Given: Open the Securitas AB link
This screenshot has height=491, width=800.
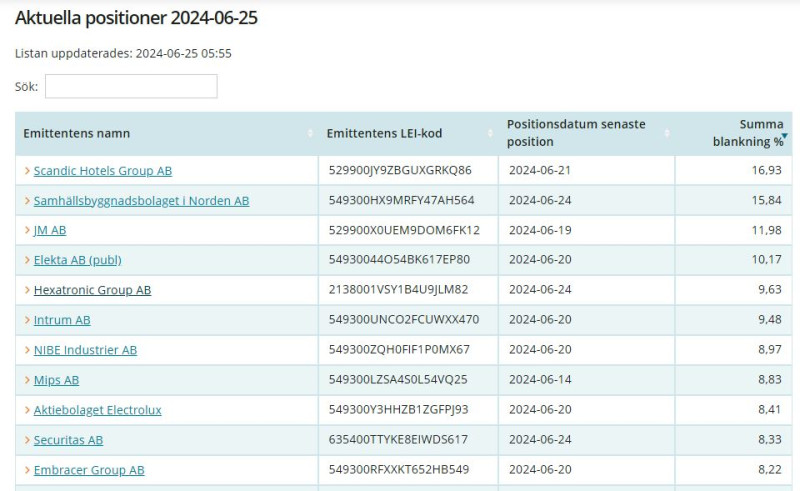Looking at the screenshot, I should tap(68, 440).
